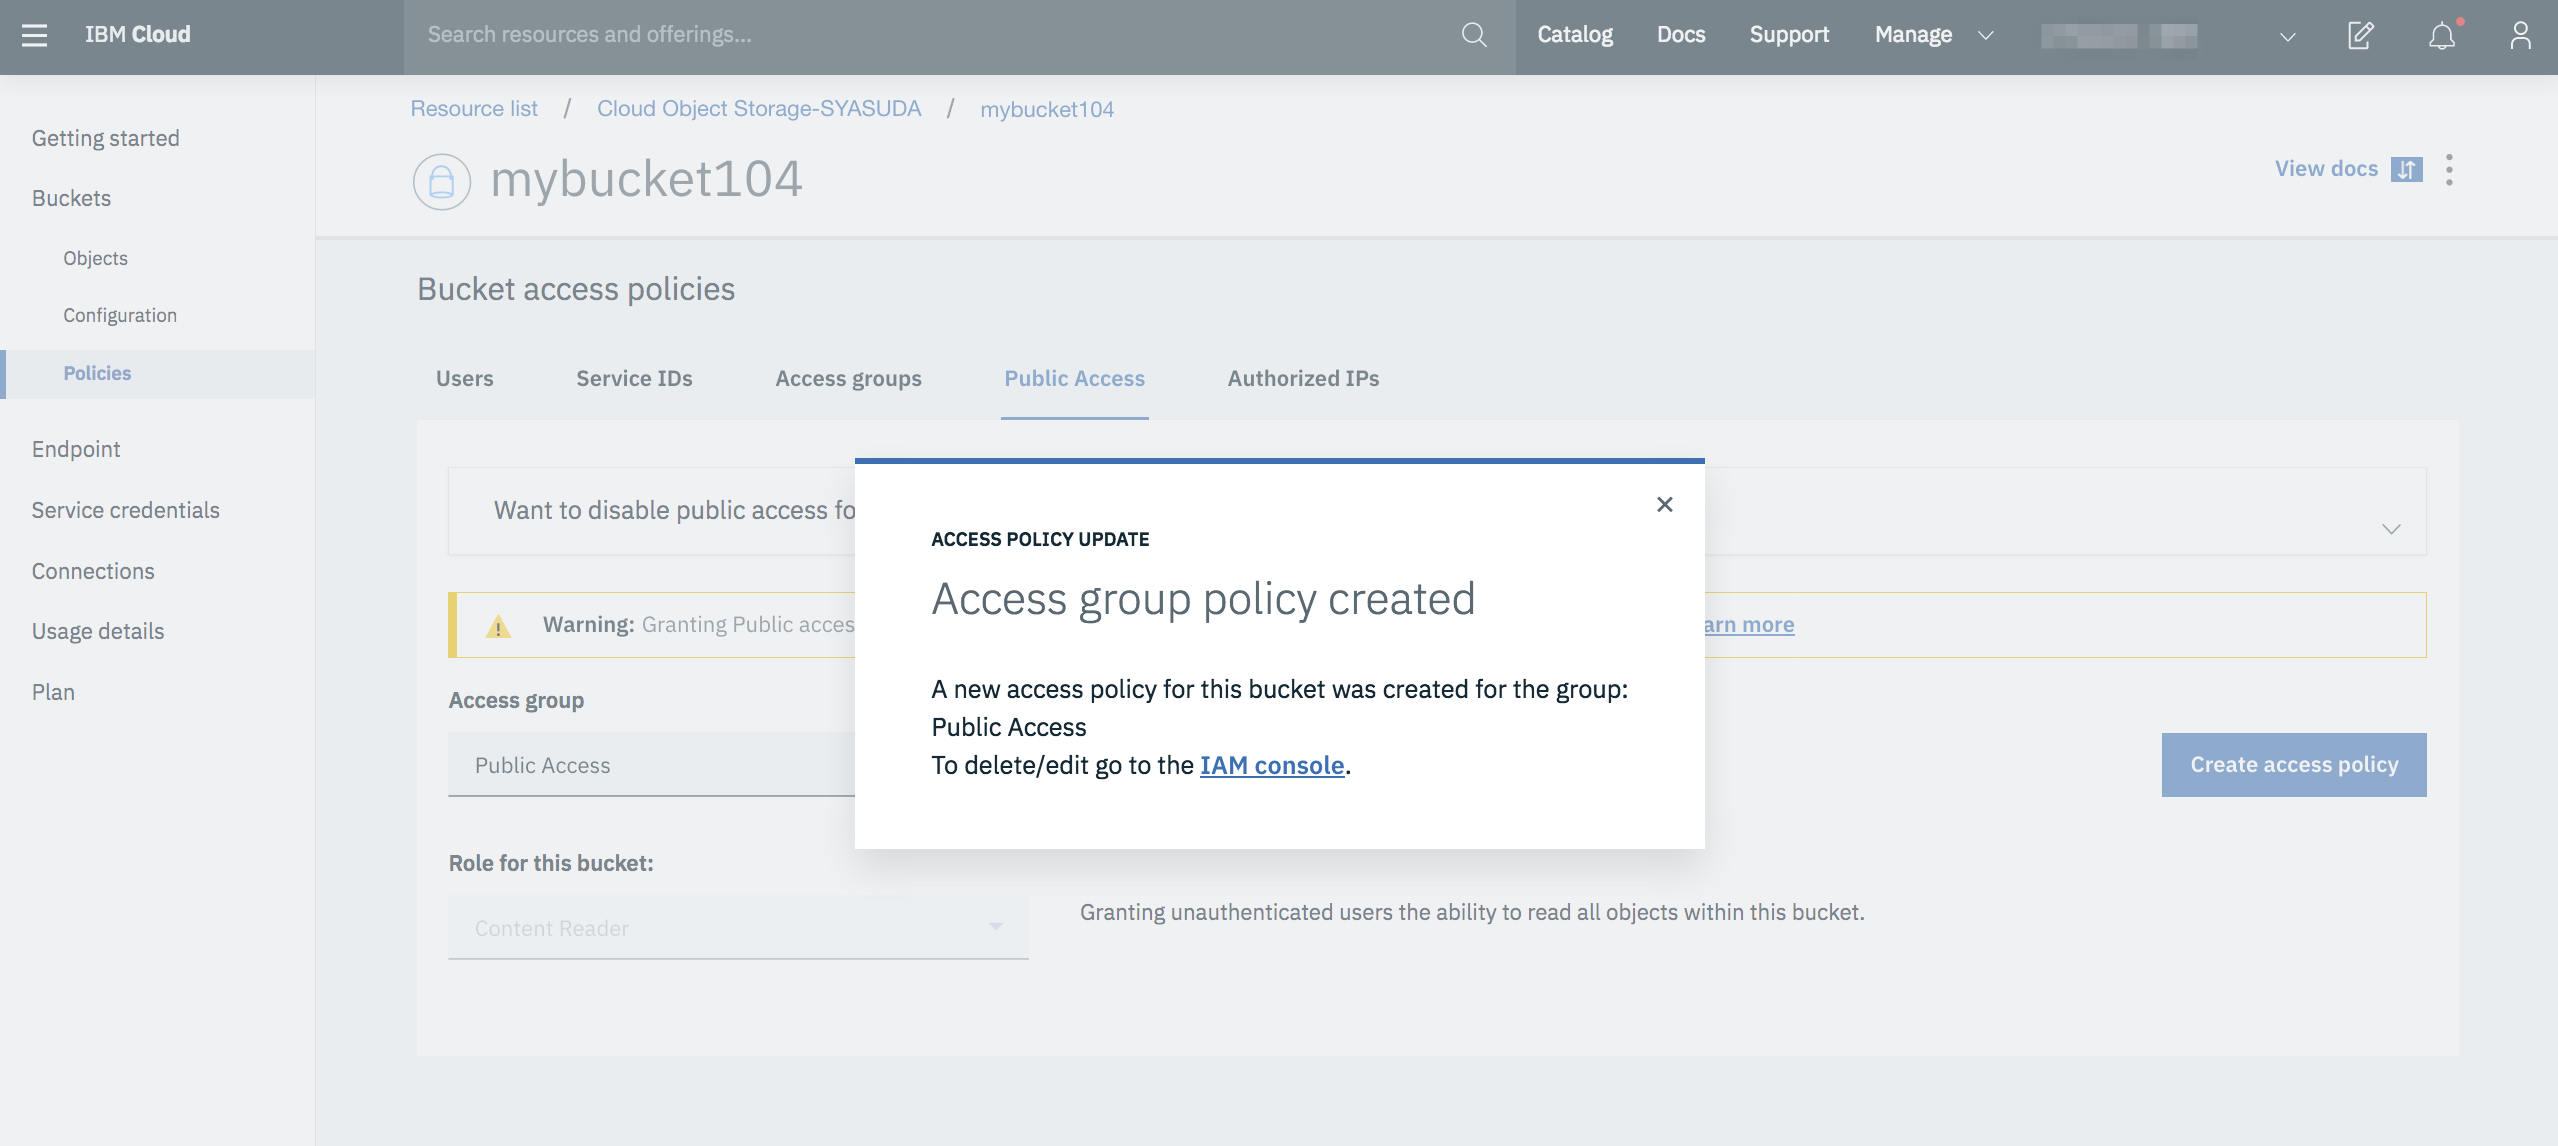Screen dimensions: 2558x1146
Task: Open the IAM console link
Action: pos(1271,766)
